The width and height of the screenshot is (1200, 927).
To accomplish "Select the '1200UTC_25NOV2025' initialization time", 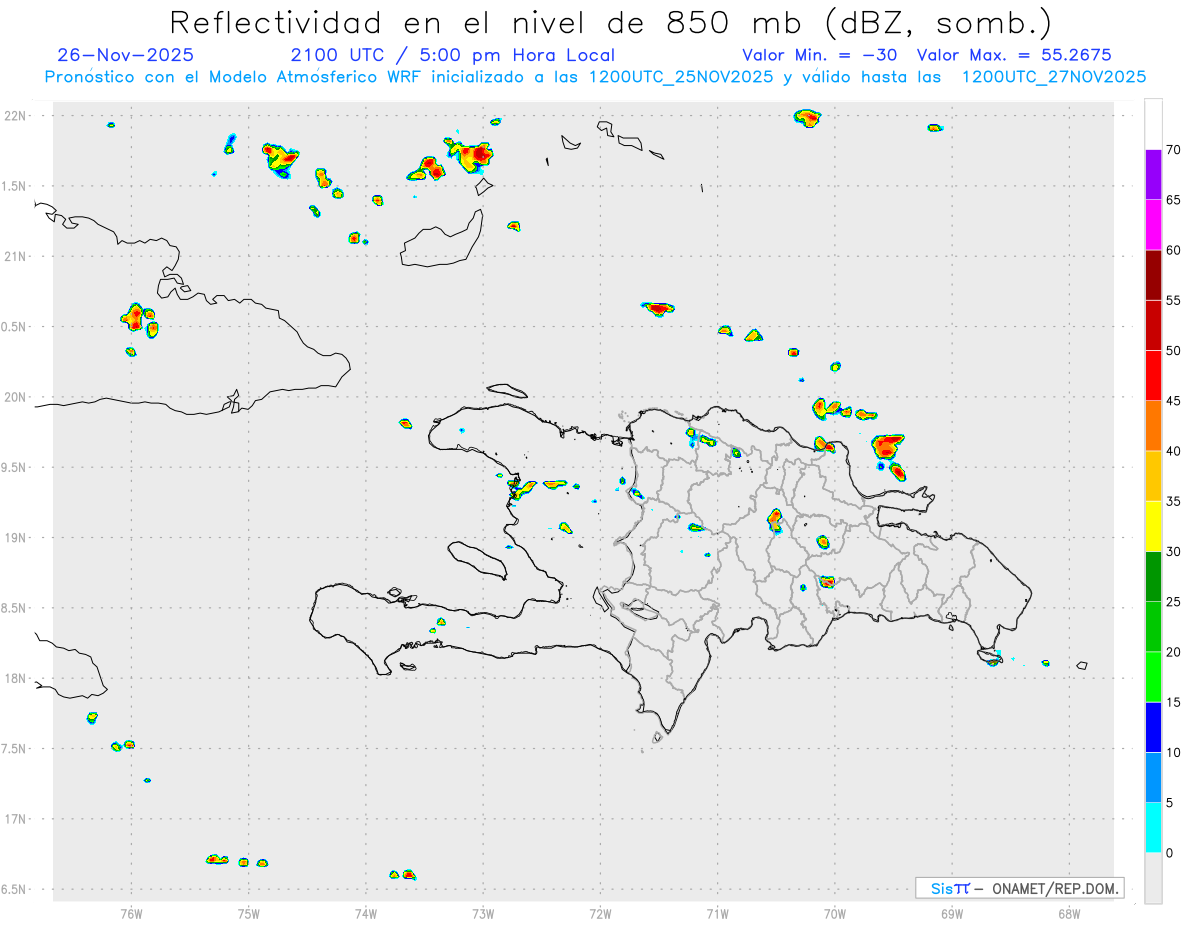I will pos(680,77).
